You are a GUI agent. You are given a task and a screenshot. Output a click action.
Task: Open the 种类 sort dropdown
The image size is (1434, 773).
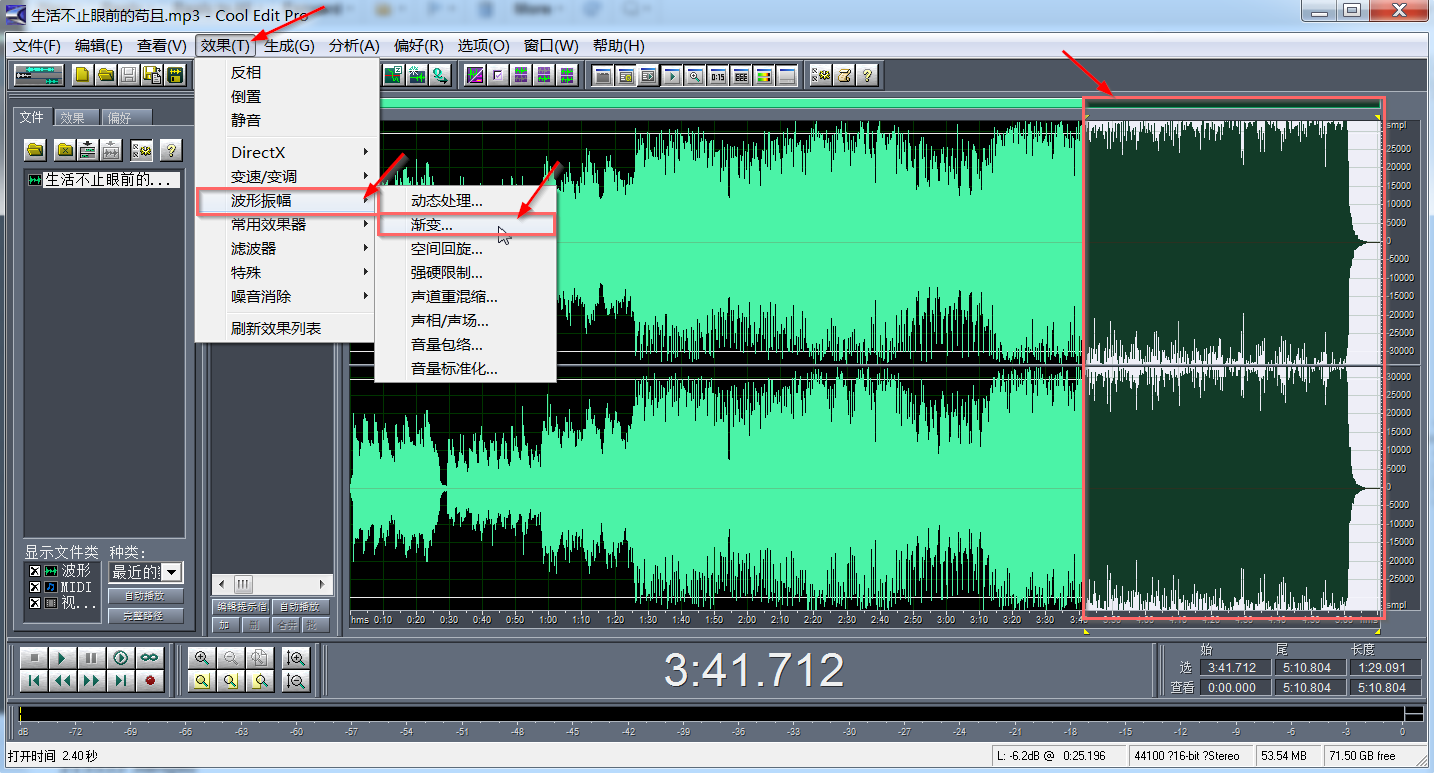click(172, 572)
